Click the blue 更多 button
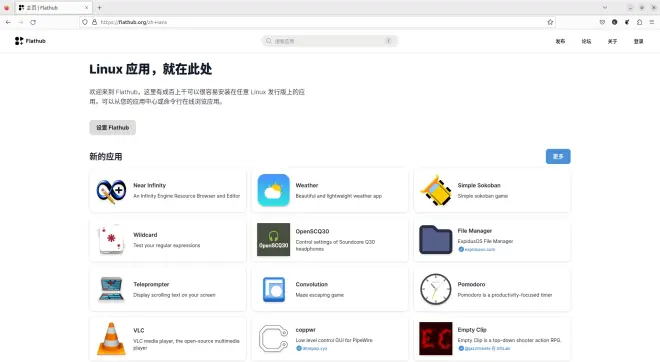Image resolution: width=660 pixels, height=362 pixels. tap(558, 157)
